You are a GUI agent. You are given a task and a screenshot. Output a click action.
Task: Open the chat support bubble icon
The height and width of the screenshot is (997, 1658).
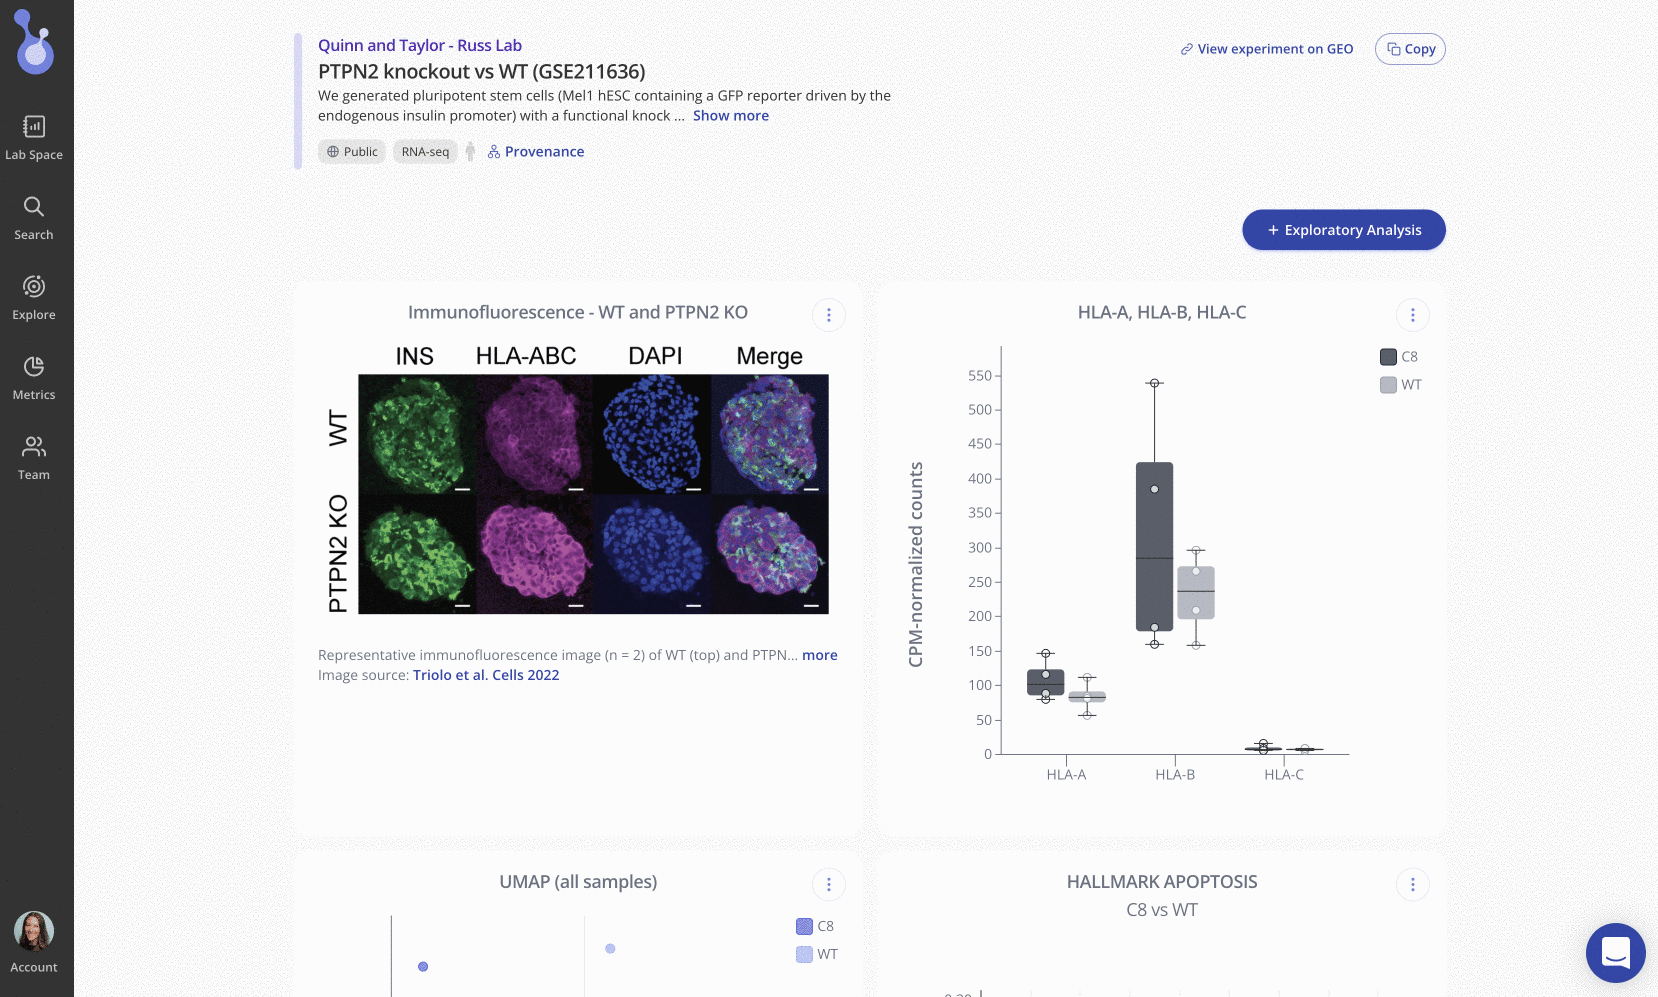click(x=1615, y=953)
